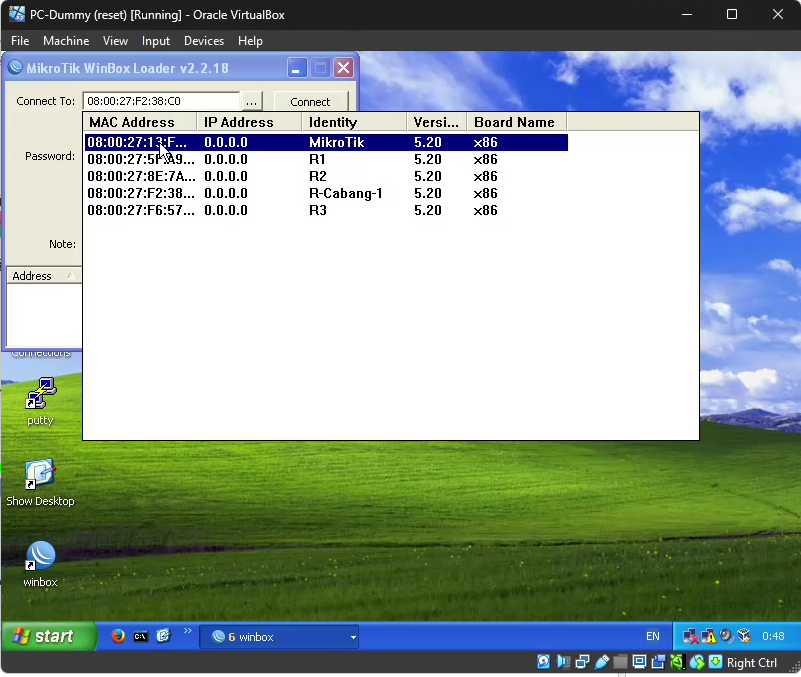The width and height of the screenshot is (801, 677).
Task: Click the WinBox Loader title bar icon
Action: click(15, 67)
